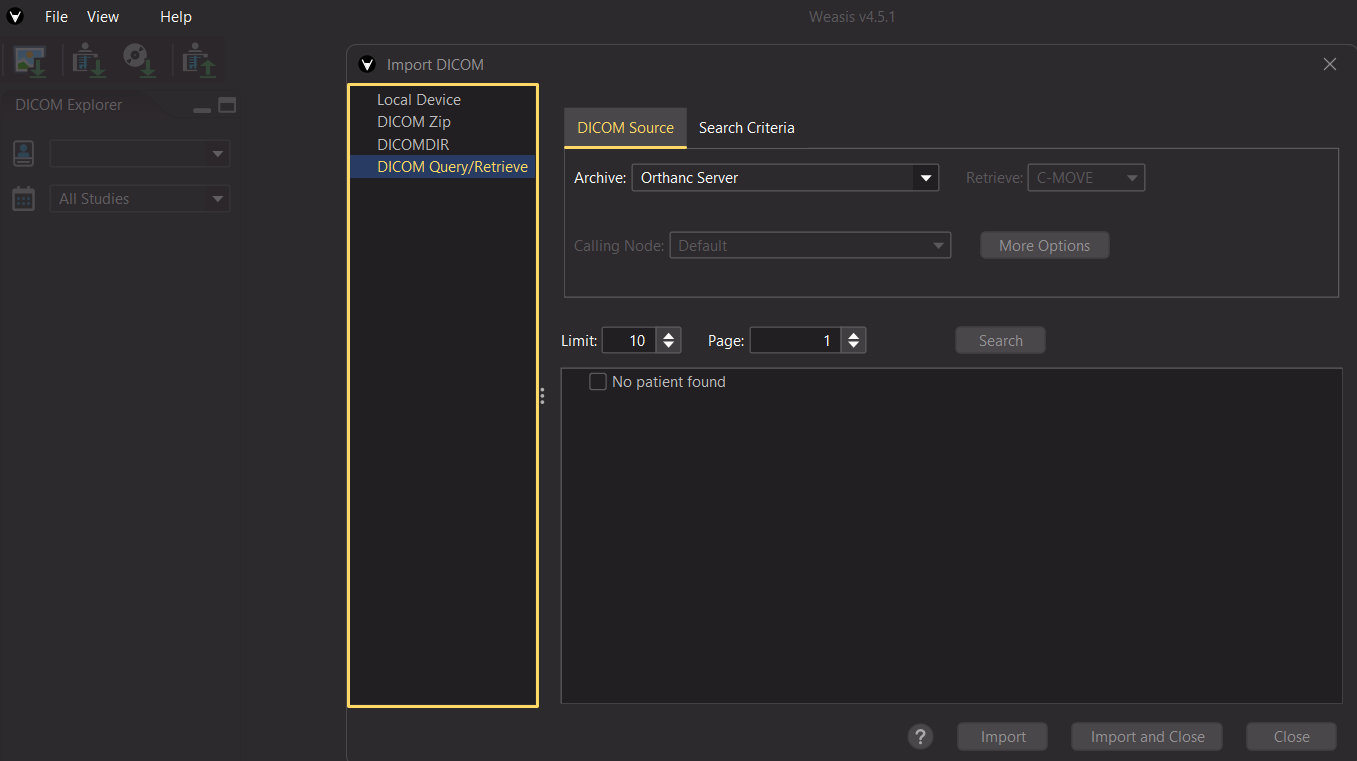Screen dimensions: 1357x761
Task: Click the Import and Close button
Action: (x=1147, y=737)
